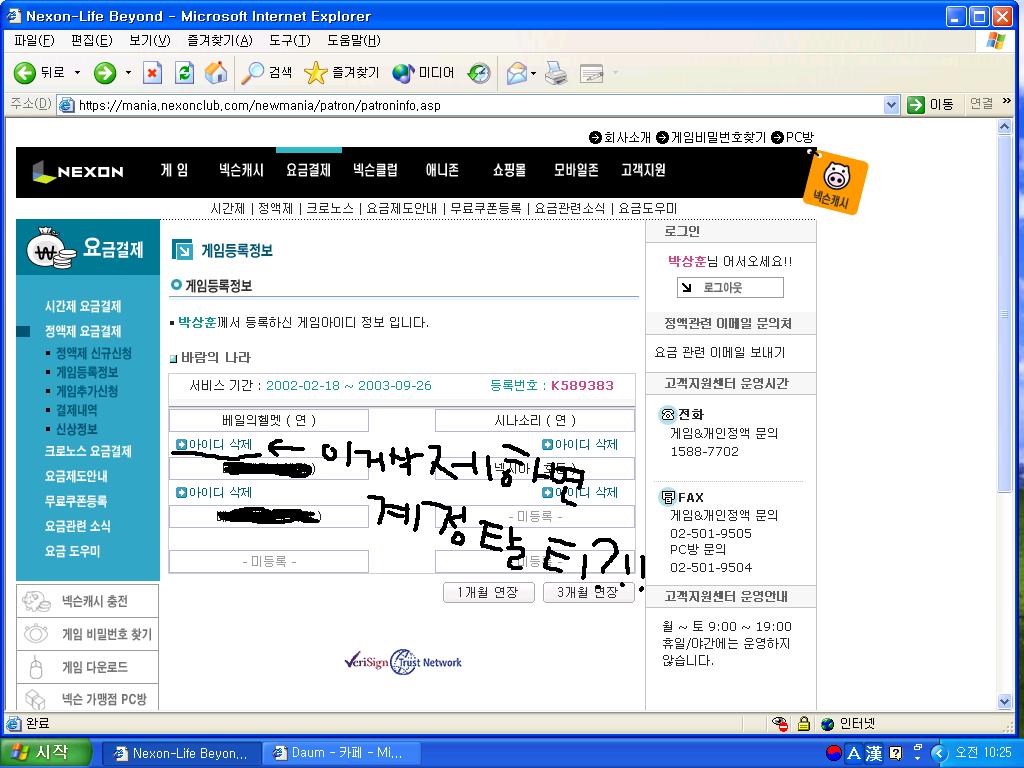Click the privacy eye icon in status bar
The image size is (1024, 768).
(x=780, y=724)
